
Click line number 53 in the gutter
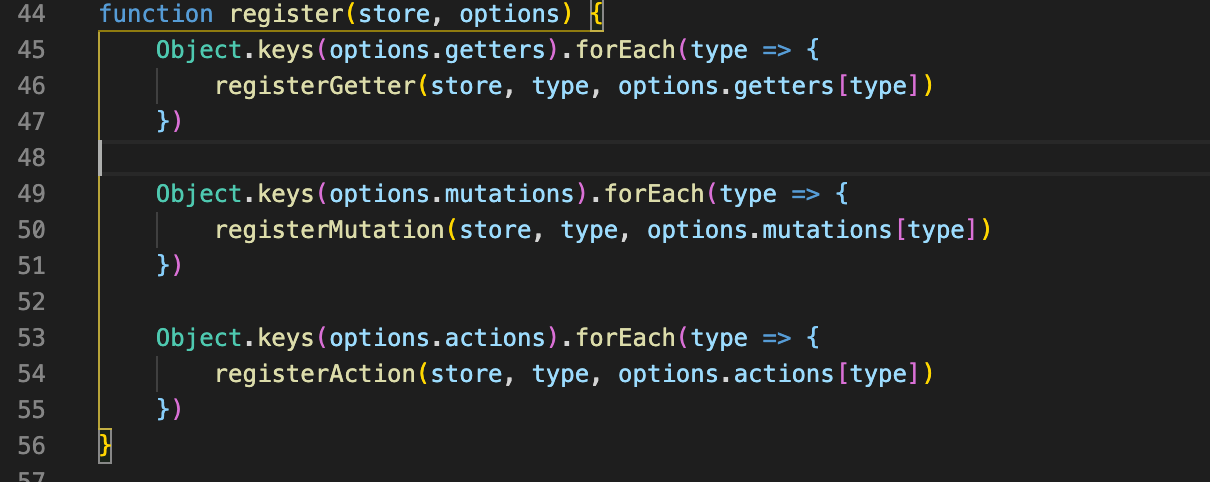32,337
